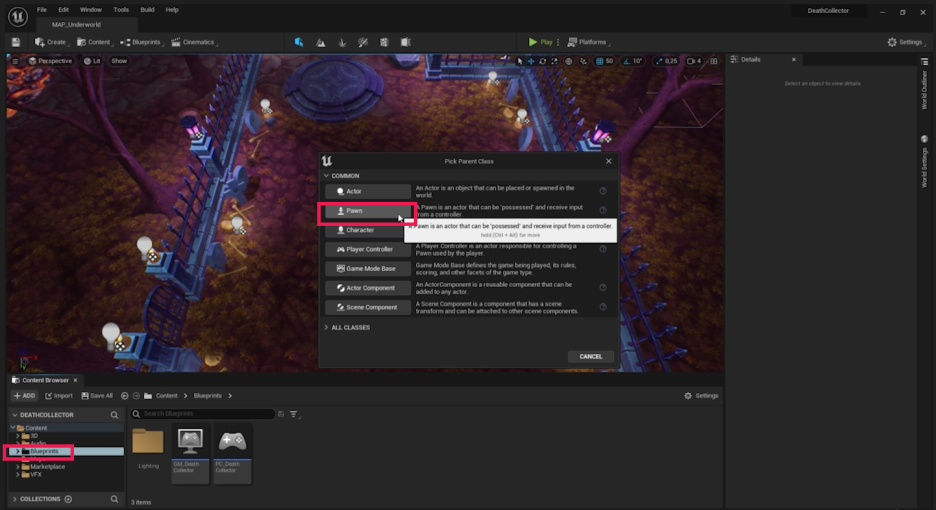The image size is (936, 510).
Task: Open the Perspective view mode dropdown
Action: (x=50, y=61)
